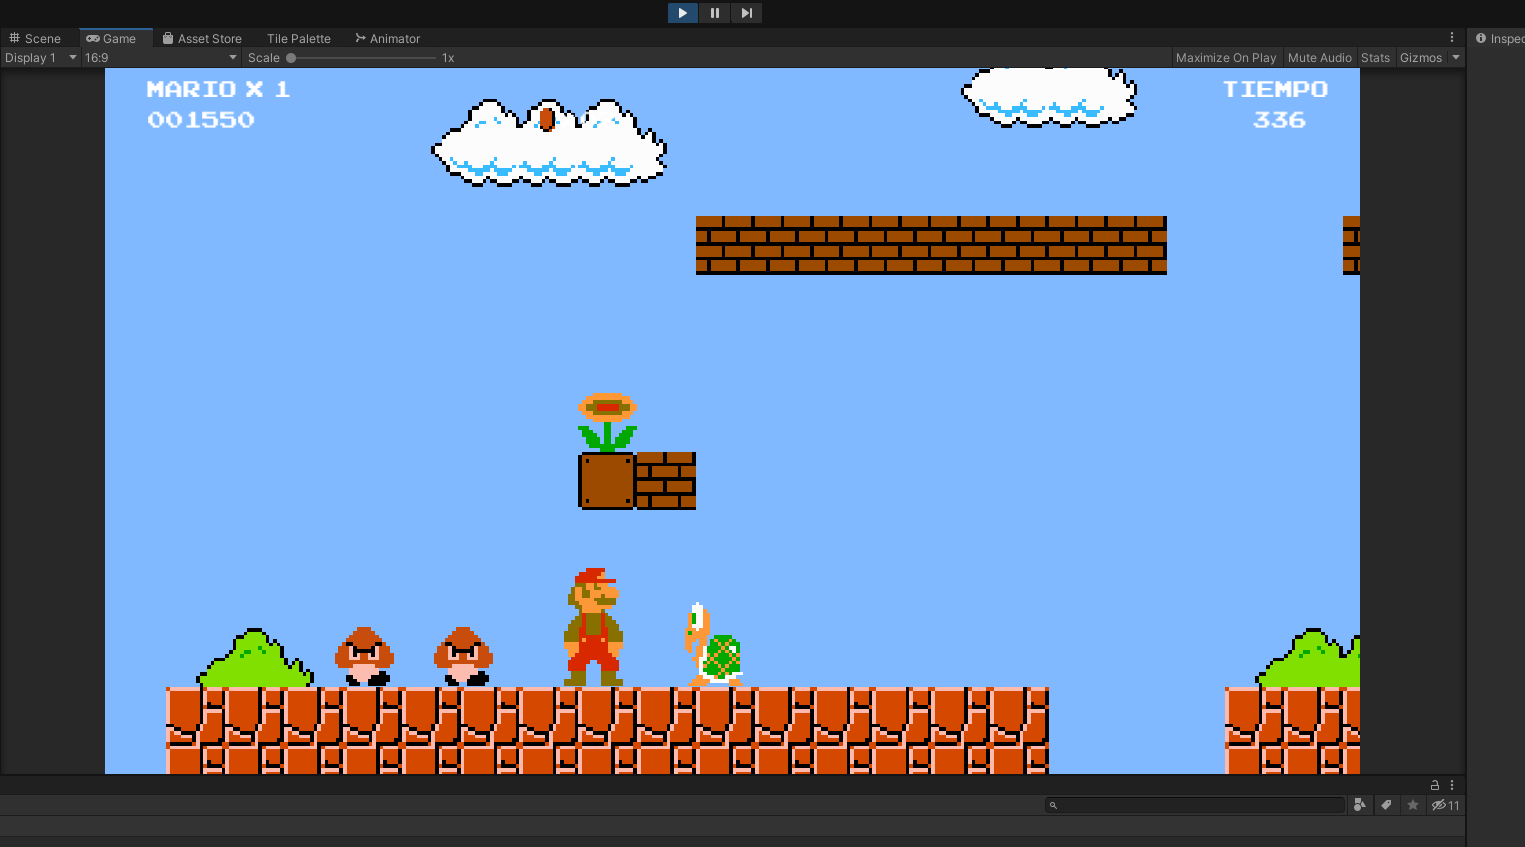Open the bottom panel three-dot menu
1525x847 pixels.
1452,785
